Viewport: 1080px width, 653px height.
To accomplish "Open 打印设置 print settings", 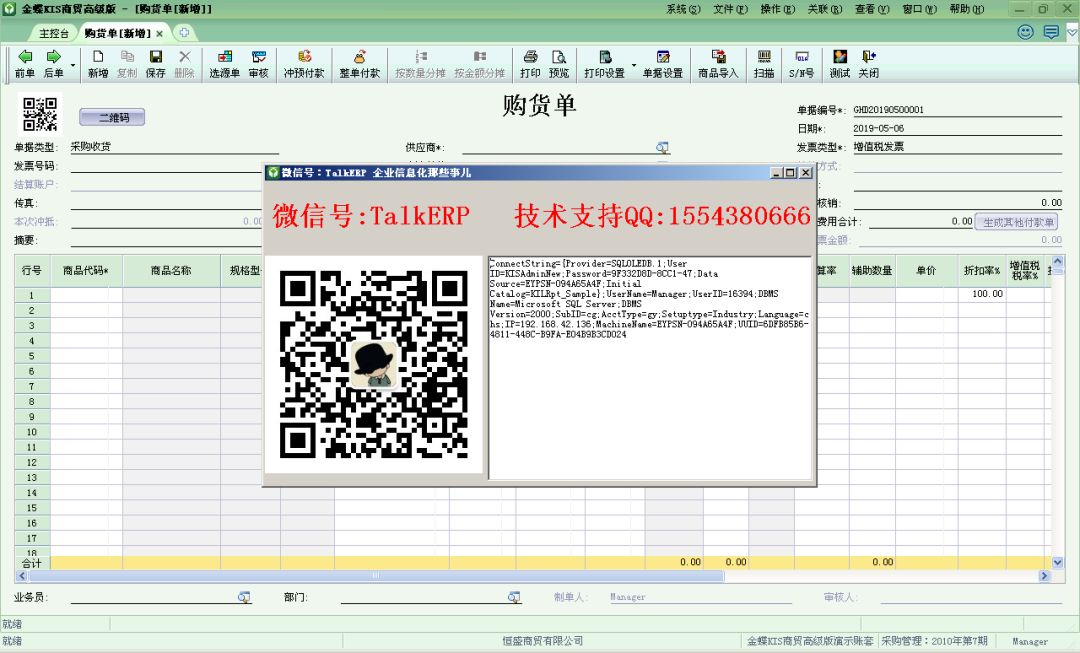I will pos(604,64).
